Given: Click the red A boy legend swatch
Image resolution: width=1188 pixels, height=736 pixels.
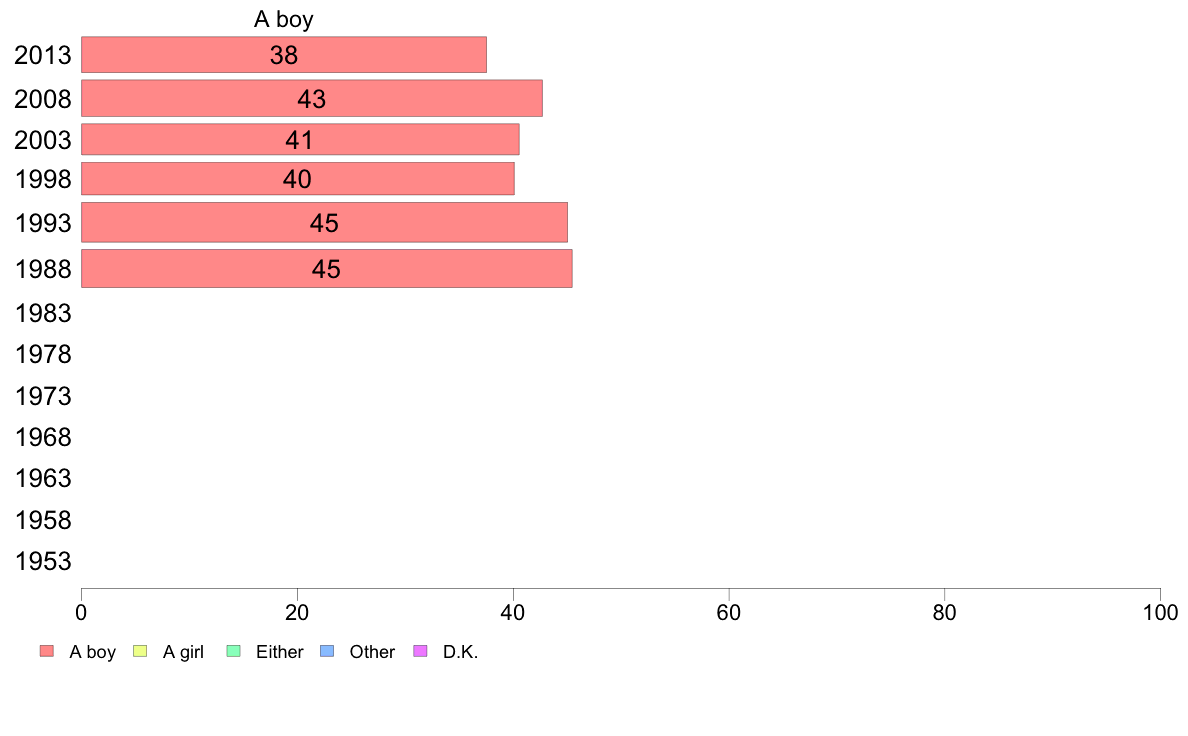Looking at the screenshot, I should (x=46, y=652).
